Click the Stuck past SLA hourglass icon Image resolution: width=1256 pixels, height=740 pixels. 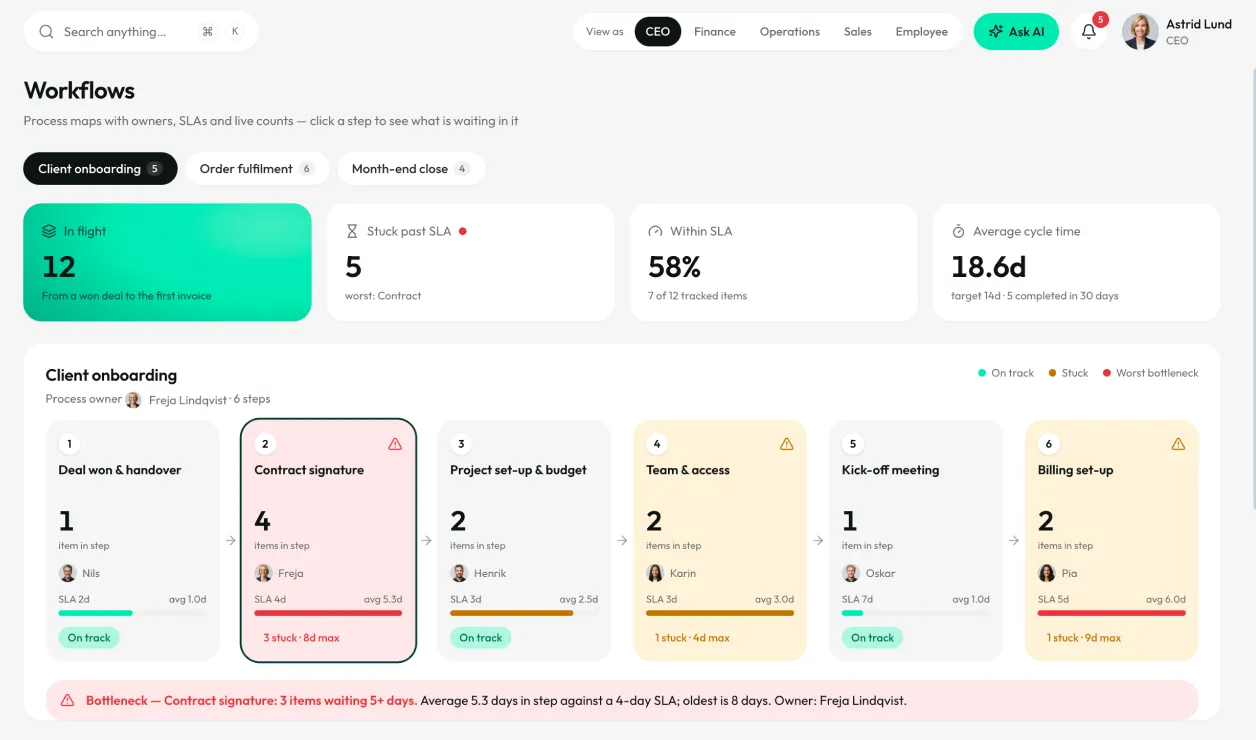point(352,231)
